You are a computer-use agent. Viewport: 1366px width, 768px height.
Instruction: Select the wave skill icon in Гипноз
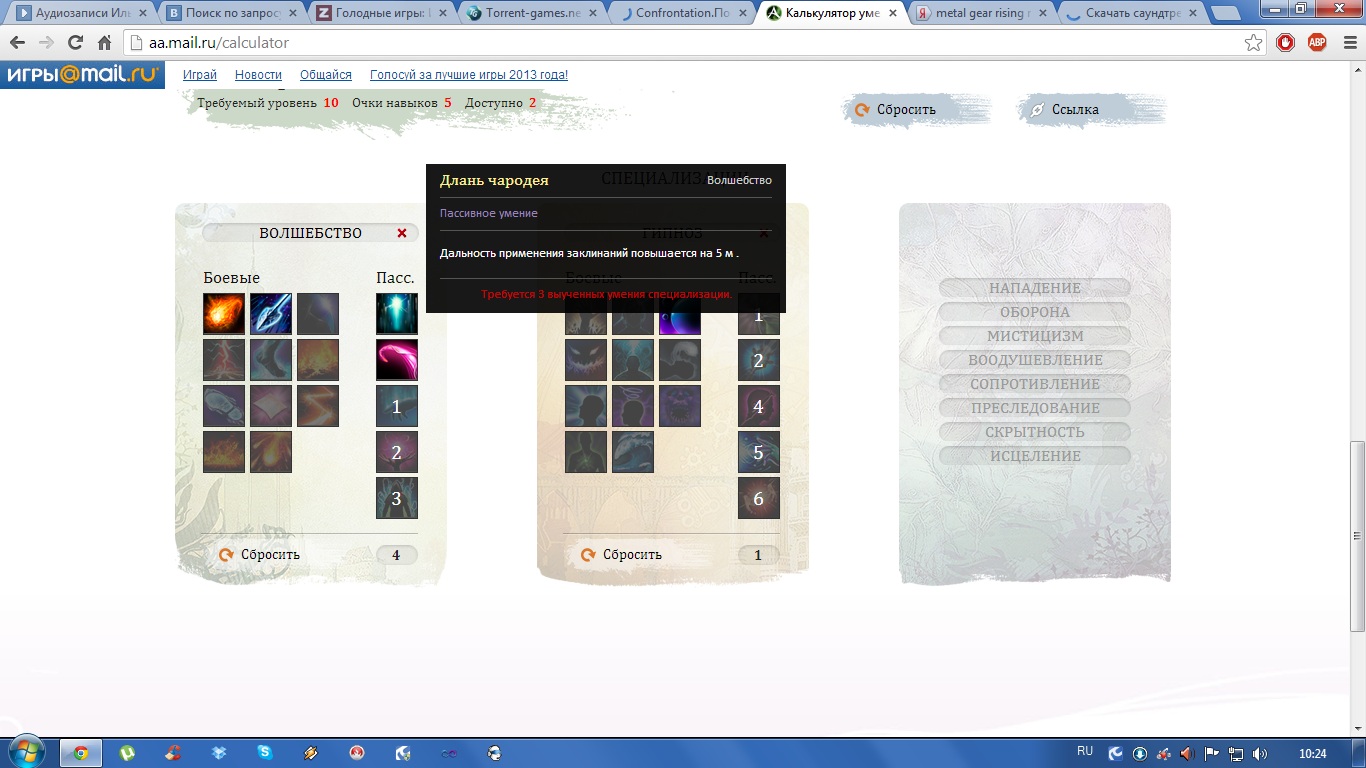pyautogui.click(x=633, y=452)
